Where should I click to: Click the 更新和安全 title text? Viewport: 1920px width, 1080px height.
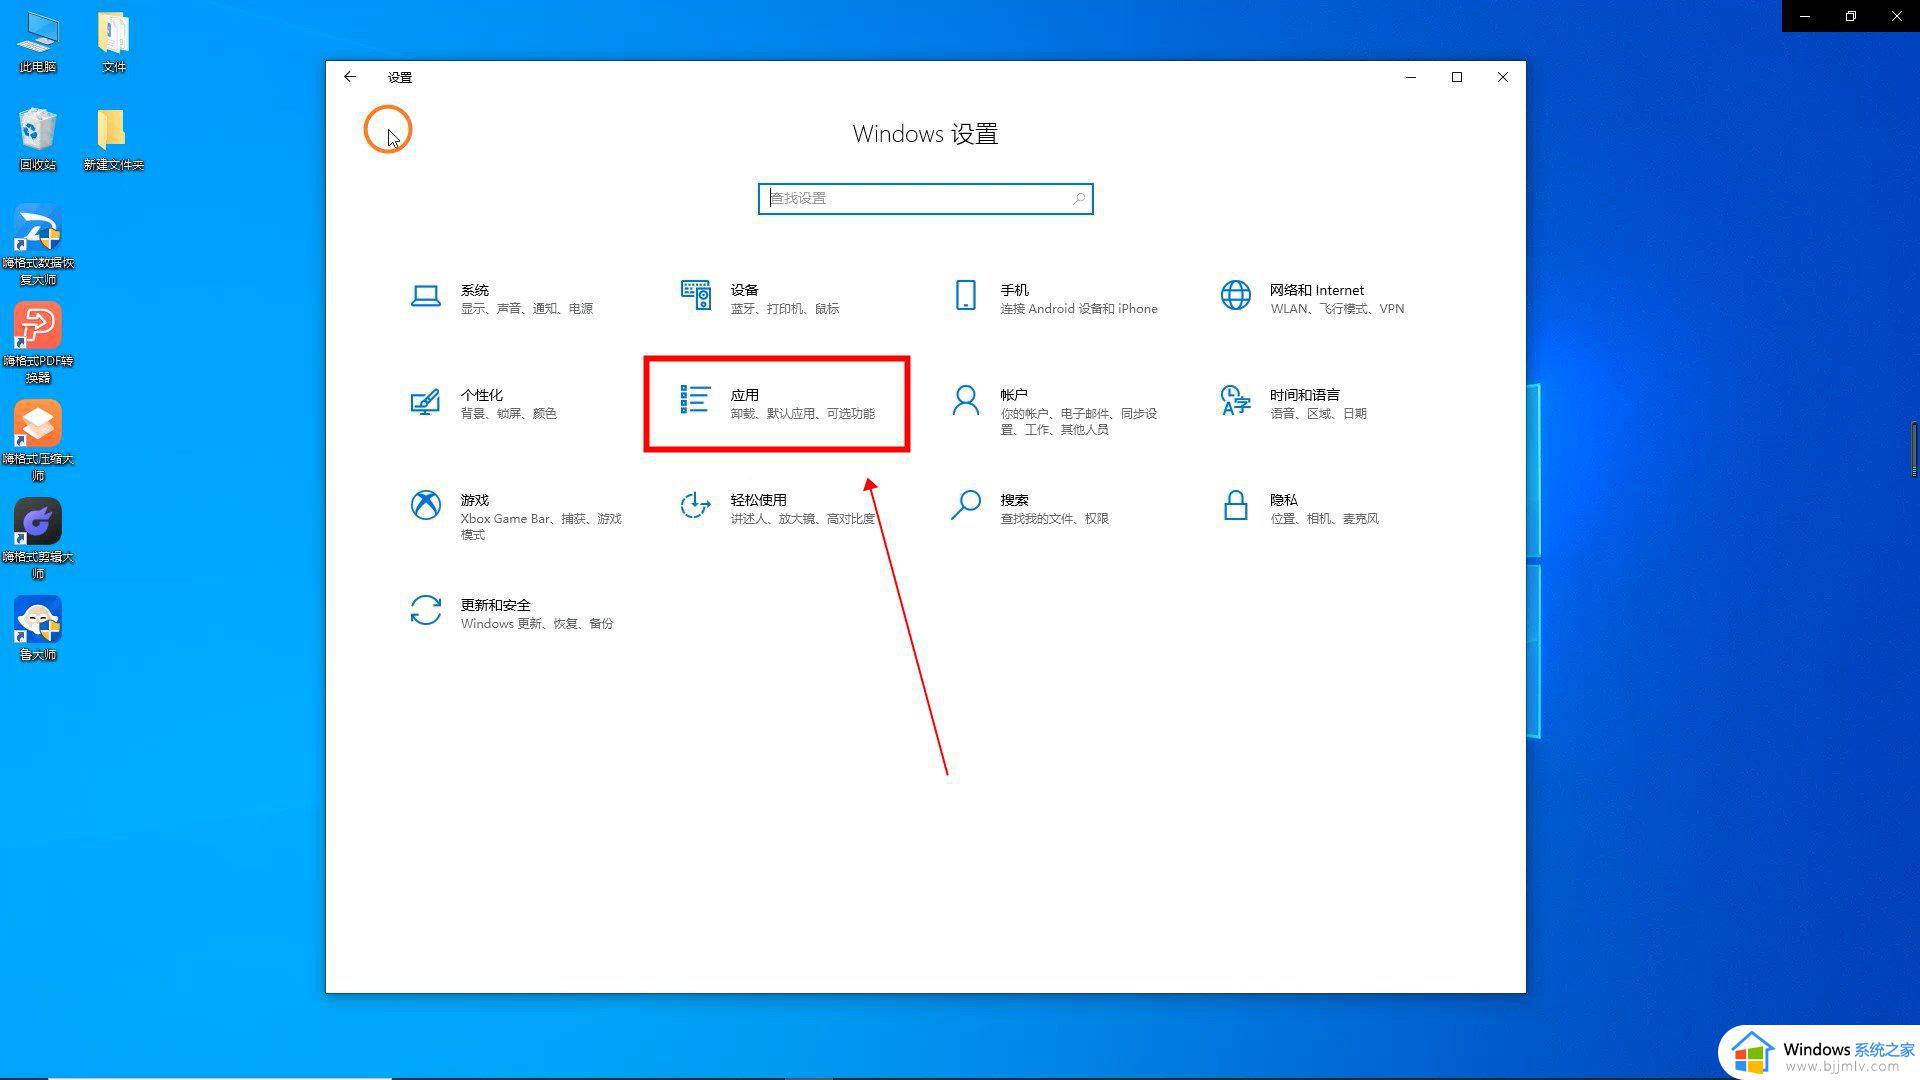pos(495,605)
